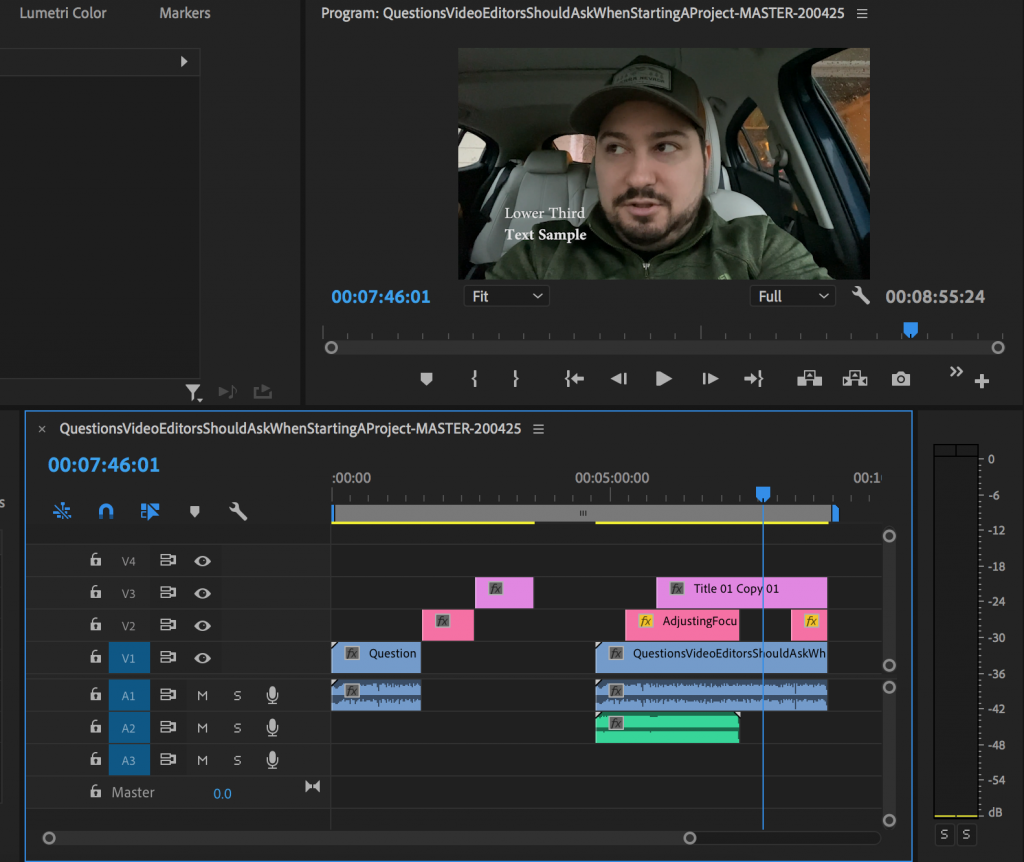Click Master track go-to-end icon
Image resolution: width=1024 pixels, height=862 pixels.
point(312,786)
